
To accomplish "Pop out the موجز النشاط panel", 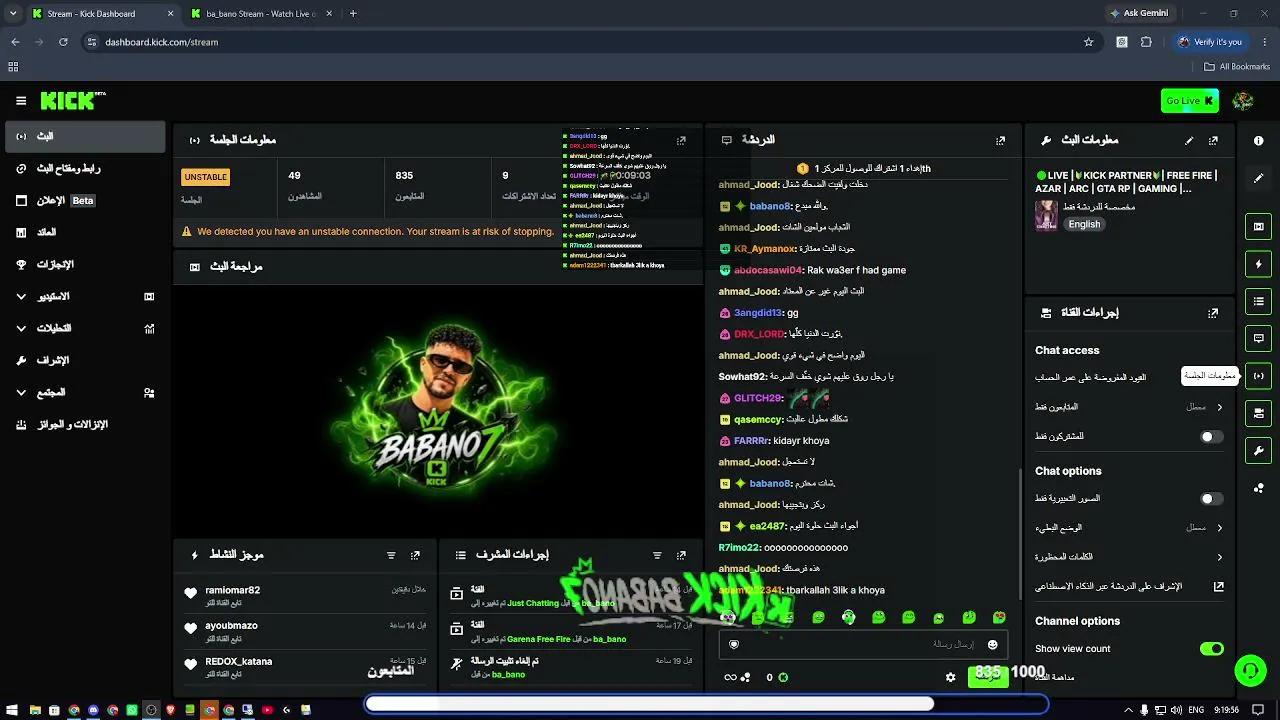I will 415,555.
